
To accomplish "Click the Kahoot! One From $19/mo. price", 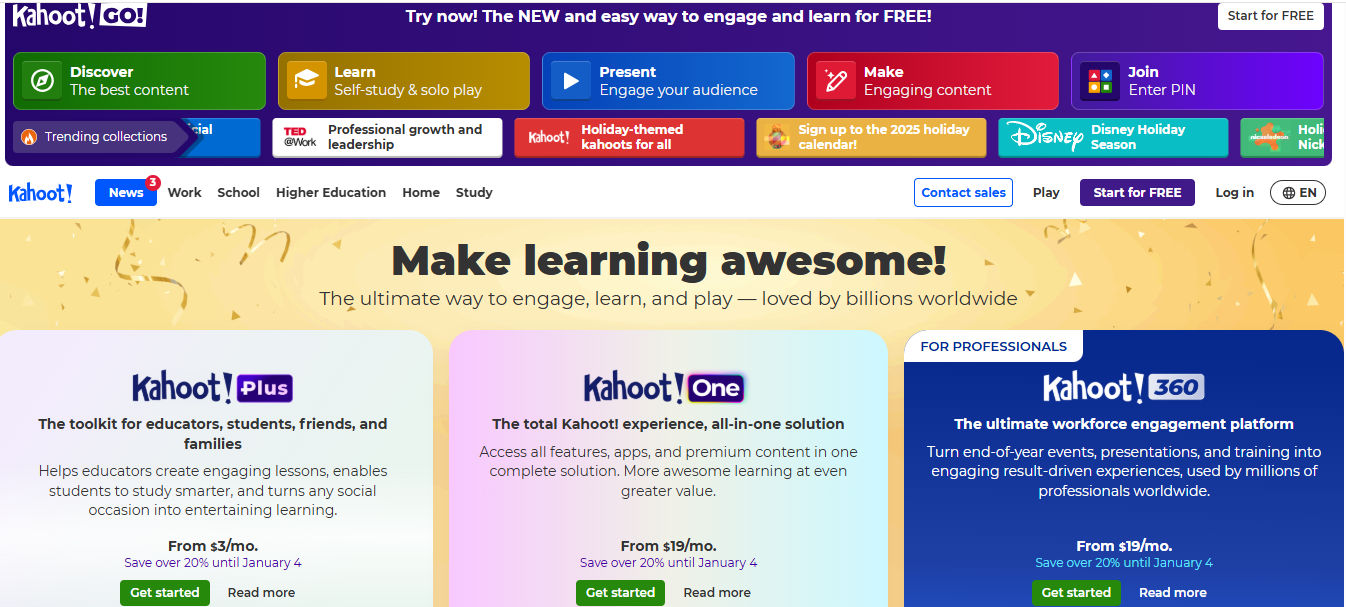I will click(668, 546).
